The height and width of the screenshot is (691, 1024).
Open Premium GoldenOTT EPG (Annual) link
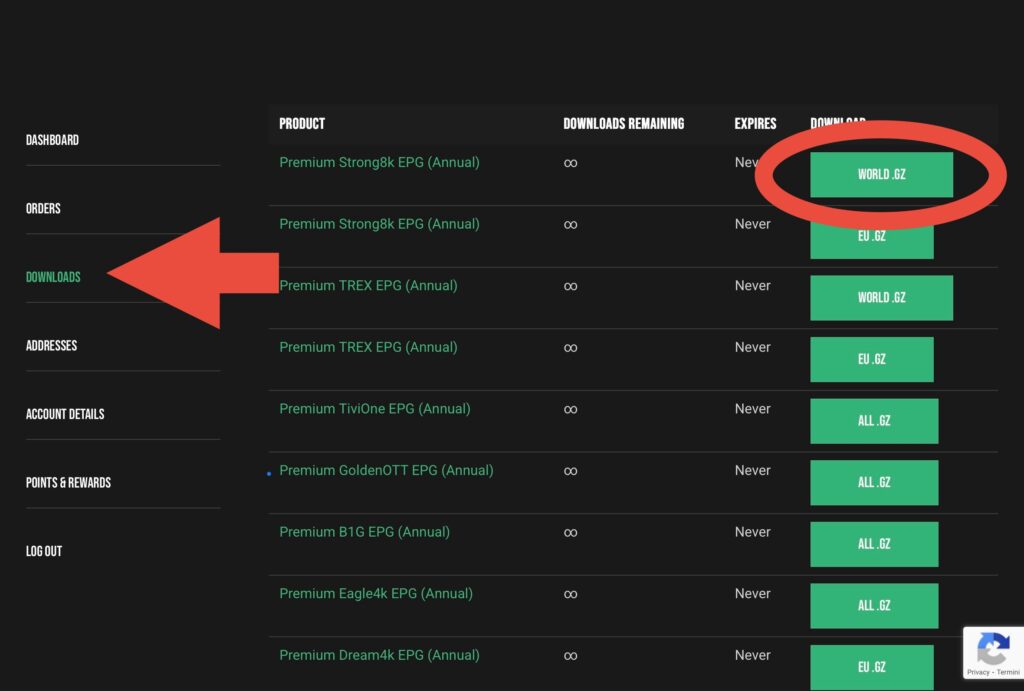coord(386,470)
